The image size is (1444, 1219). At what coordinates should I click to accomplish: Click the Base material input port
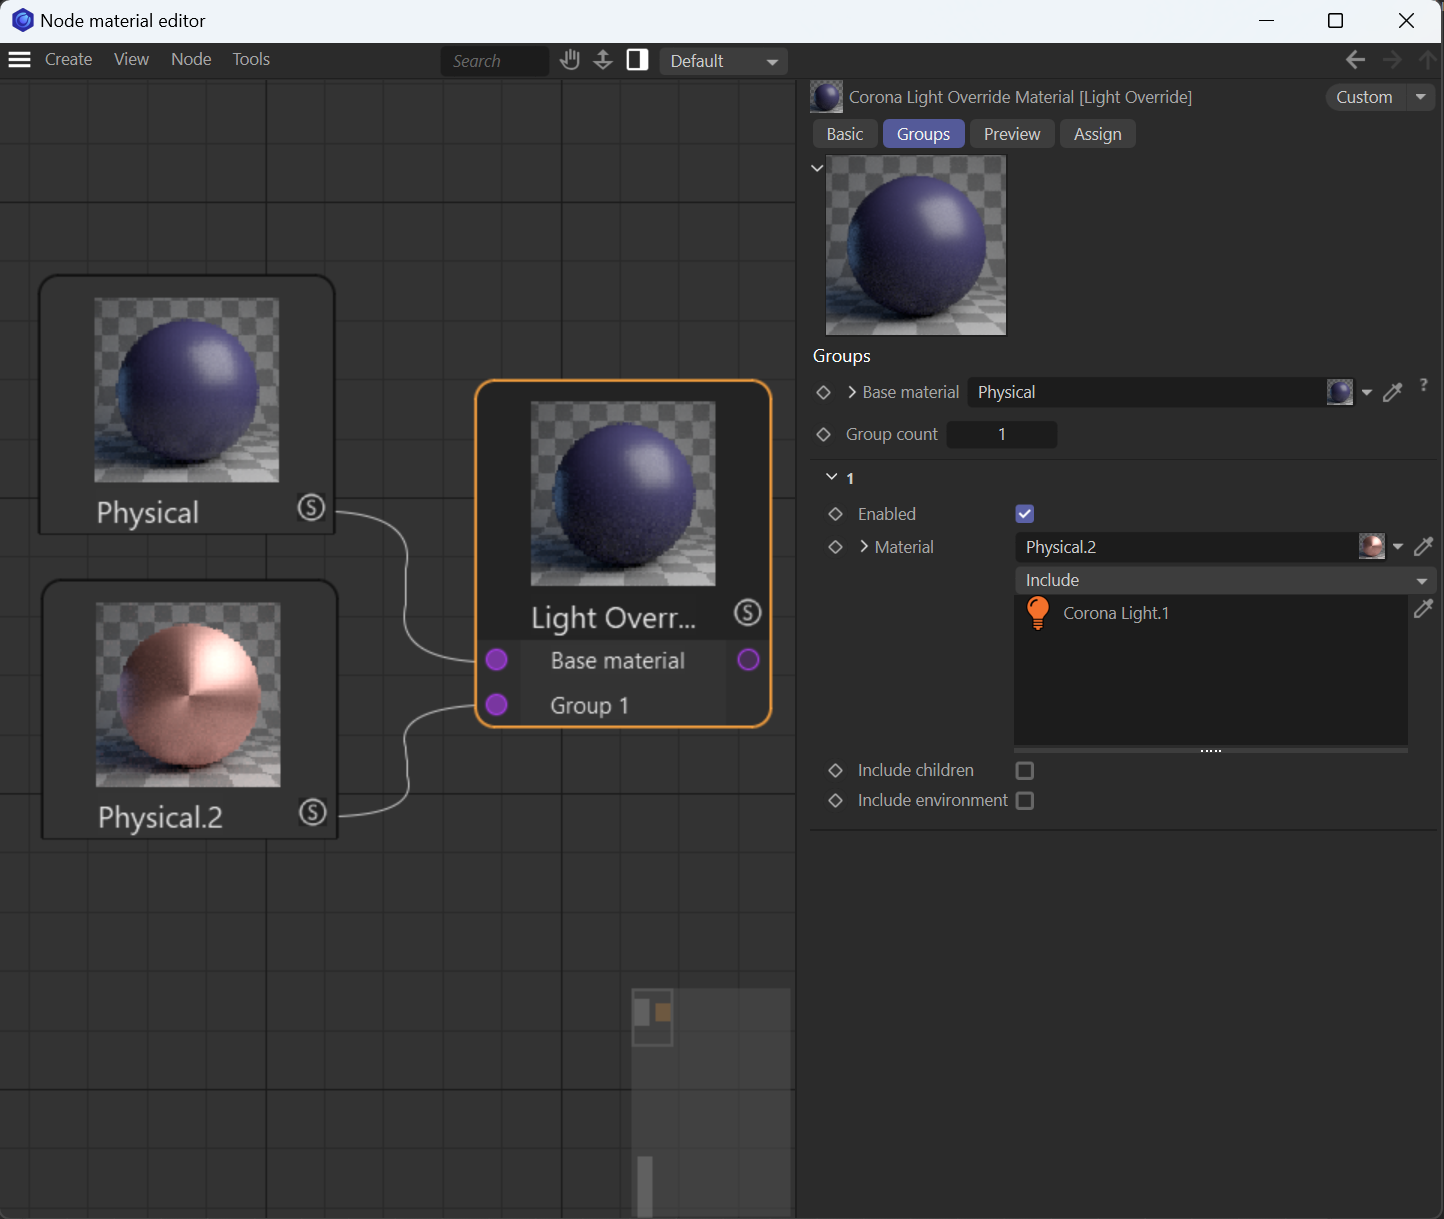click(496, 660)
